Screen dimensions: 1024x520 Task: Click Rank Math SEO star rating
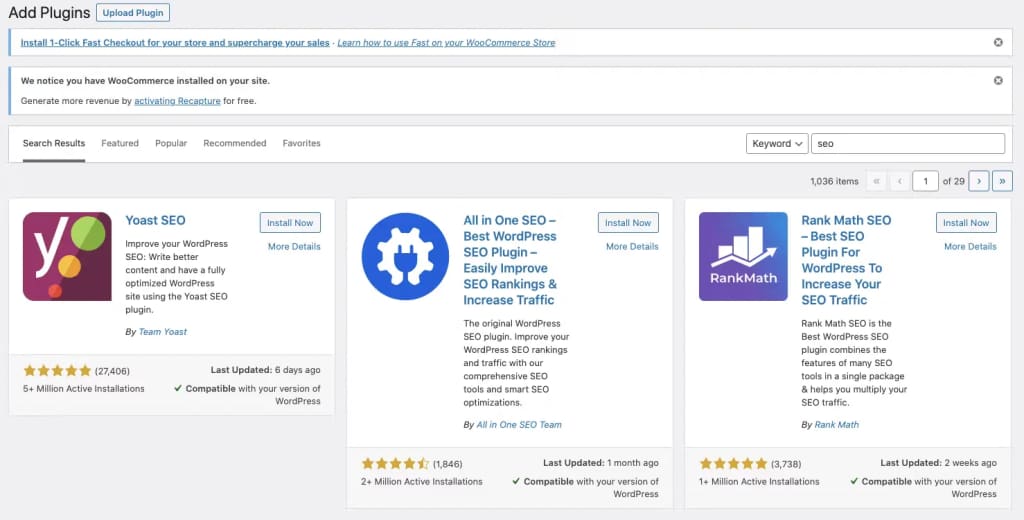pos(733,464)
